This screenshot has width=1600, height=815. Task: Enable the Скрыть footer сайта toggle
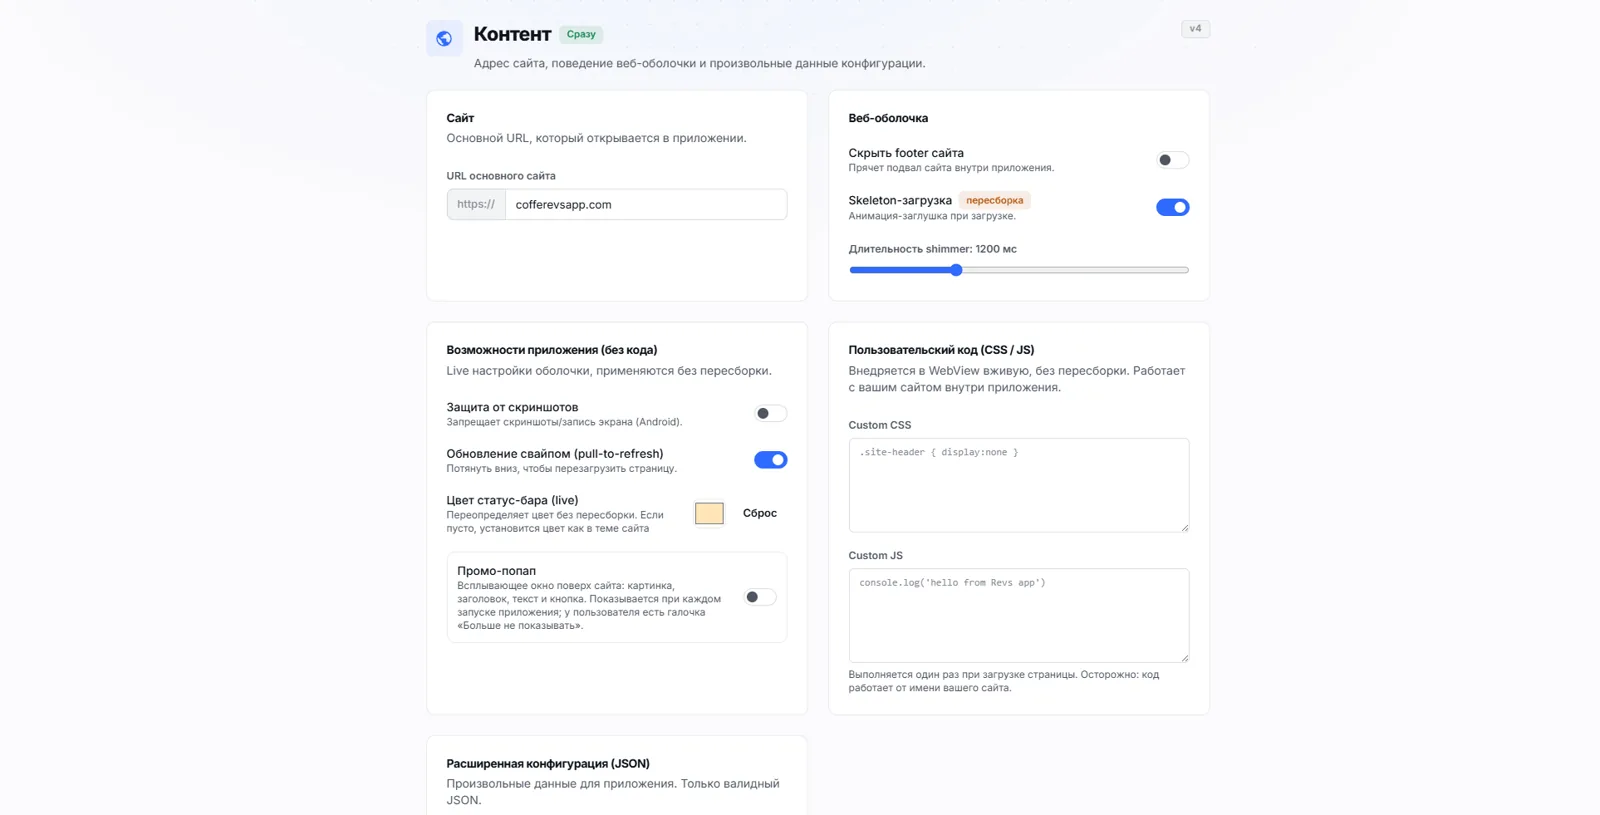point(1172,160)
